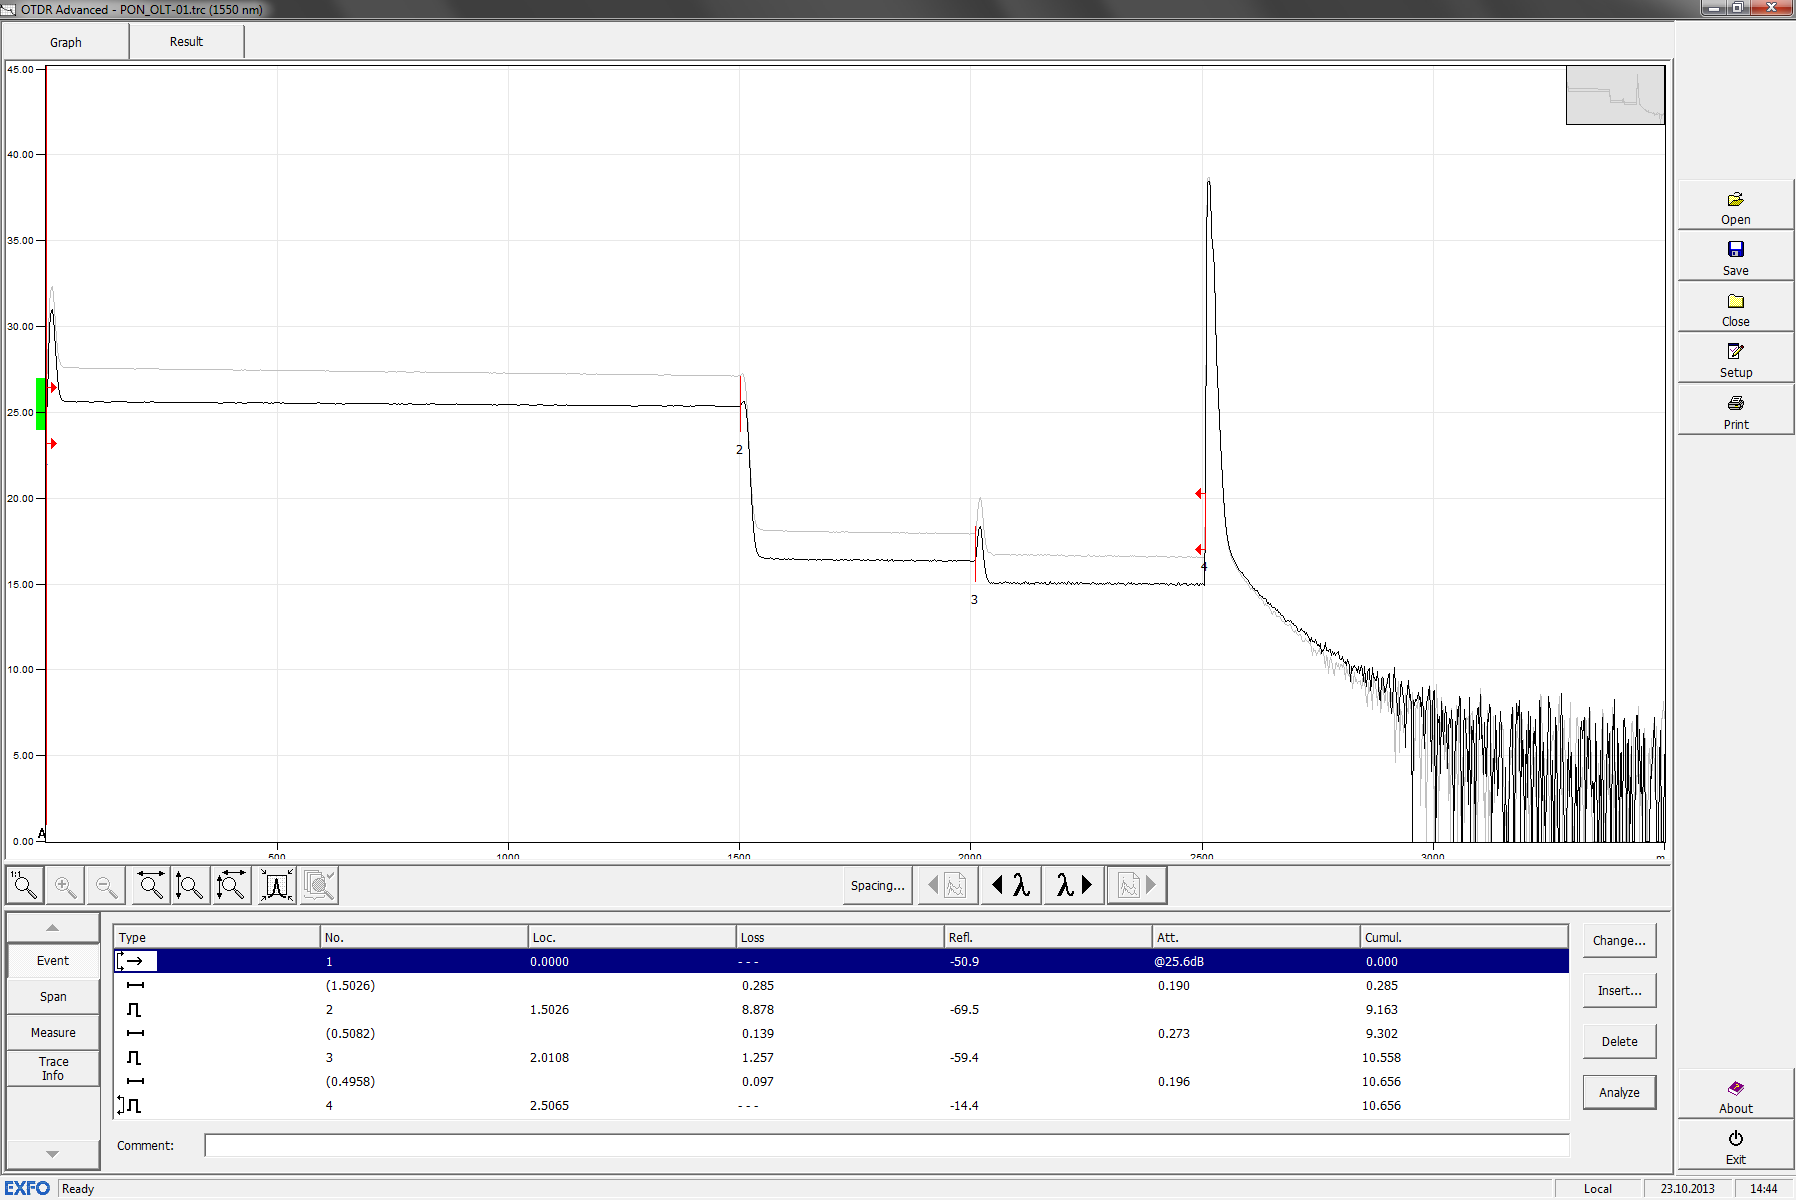1796x1200 pixels.
Task: Click the Type column header
Action: pyautogui.click(x=216, y=937)
